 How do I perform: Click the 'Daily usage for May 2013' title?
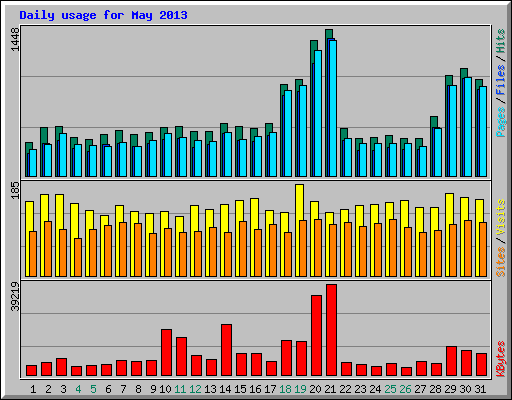[103, 15]
